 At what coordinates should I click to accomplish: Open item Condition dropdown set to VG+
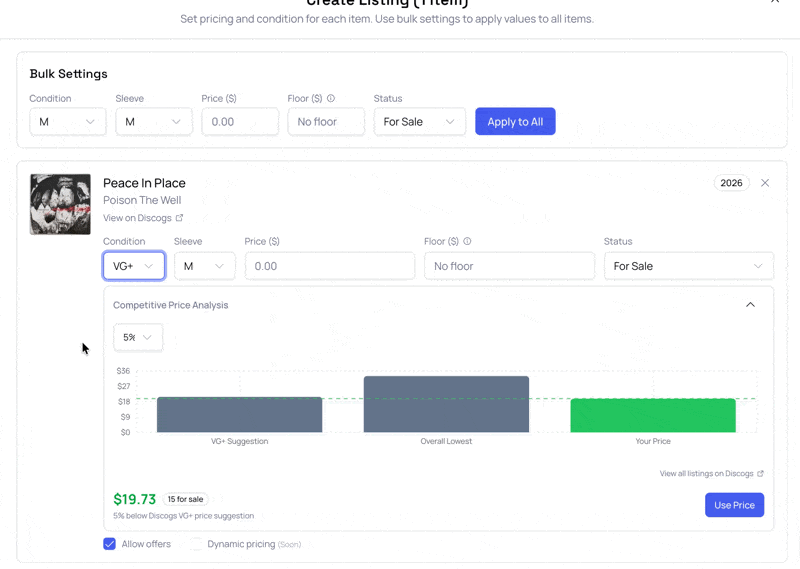134,266
